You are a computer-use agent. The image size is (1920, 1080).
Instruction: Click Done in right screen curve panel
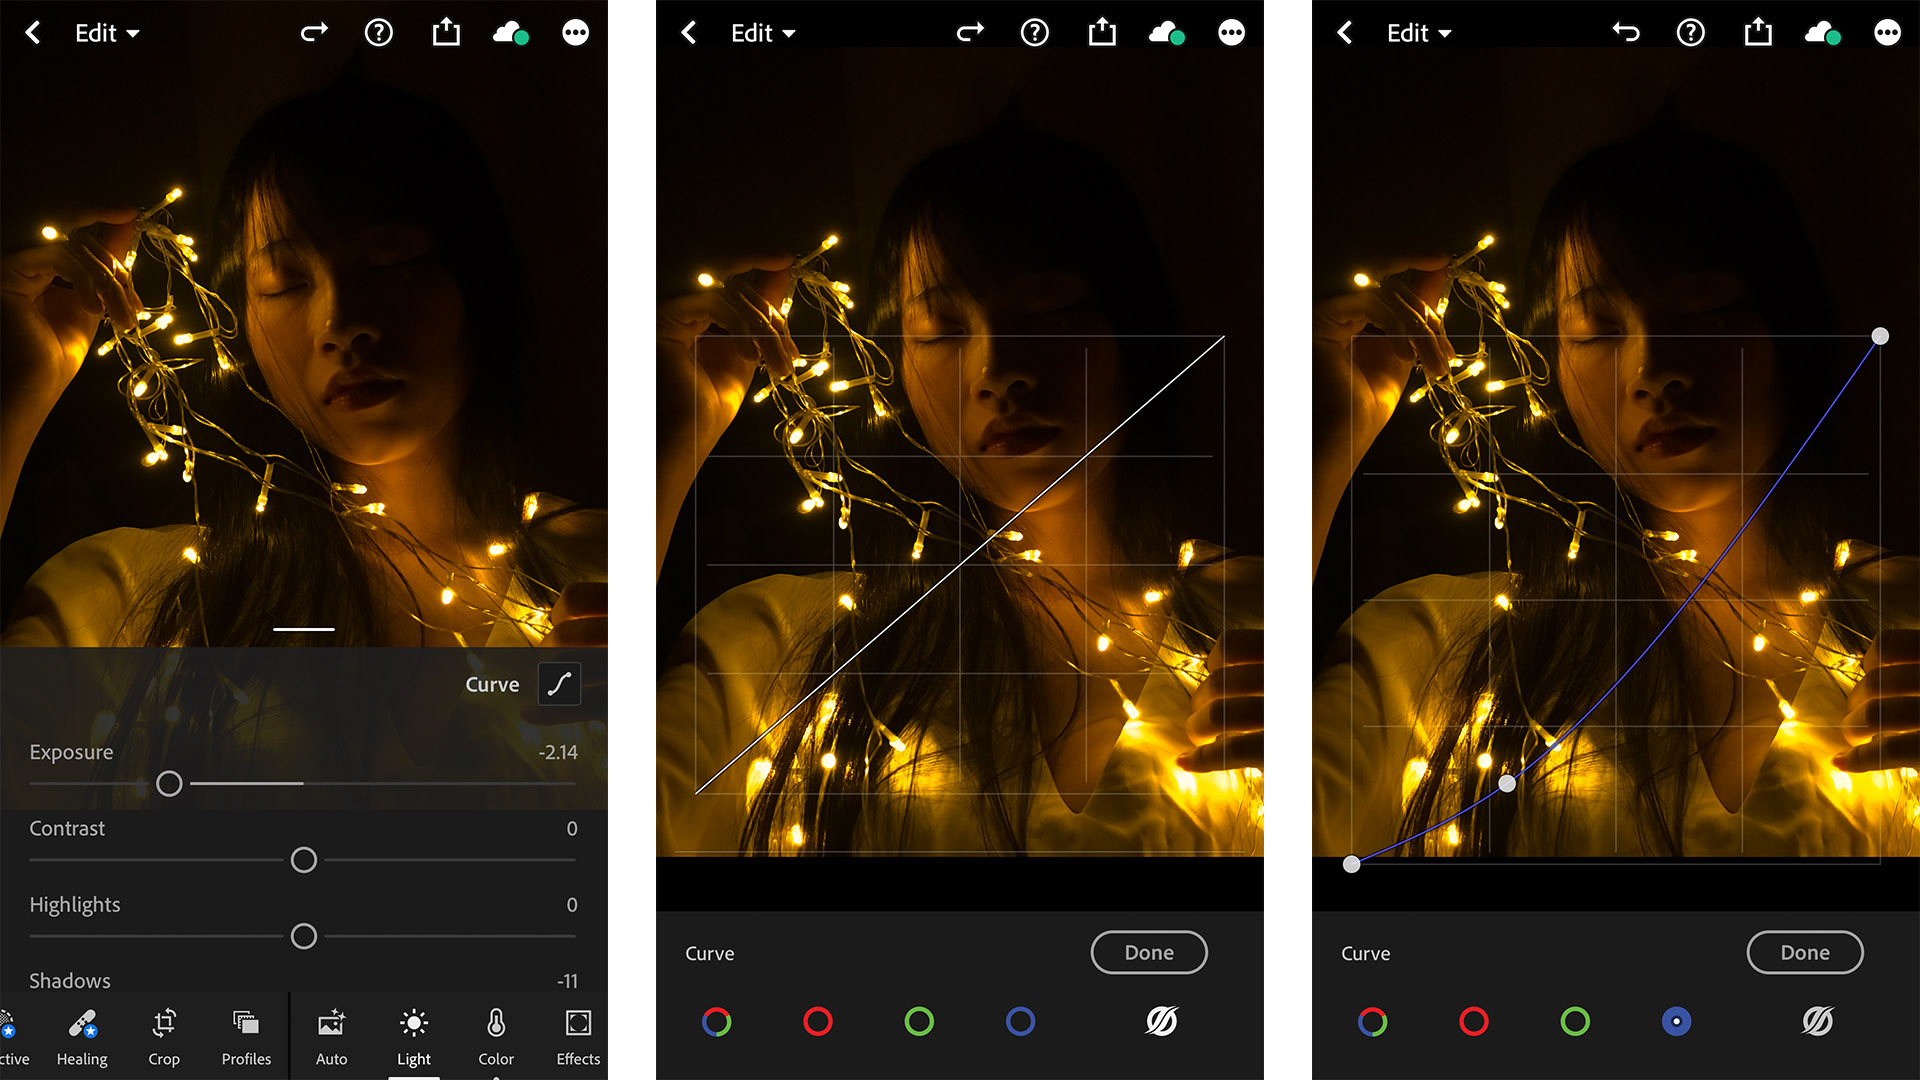tap(1805, 952)
